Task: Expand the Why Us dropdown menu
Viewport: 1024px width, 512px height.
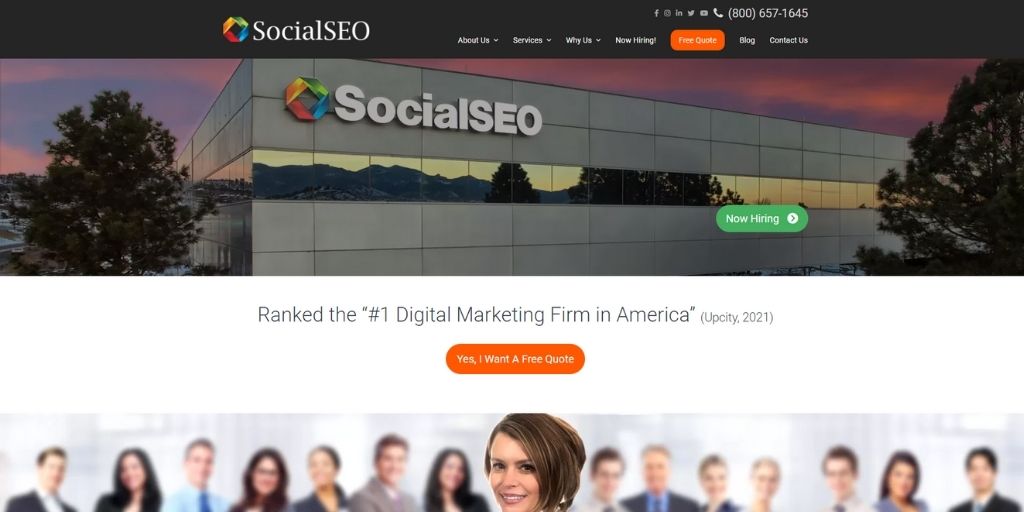Action: (583, 40)
